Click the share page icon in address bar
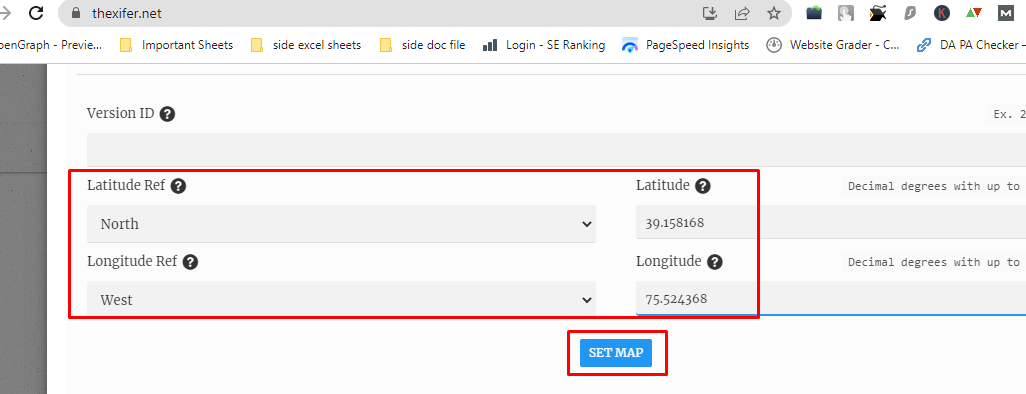 point(742,13)
